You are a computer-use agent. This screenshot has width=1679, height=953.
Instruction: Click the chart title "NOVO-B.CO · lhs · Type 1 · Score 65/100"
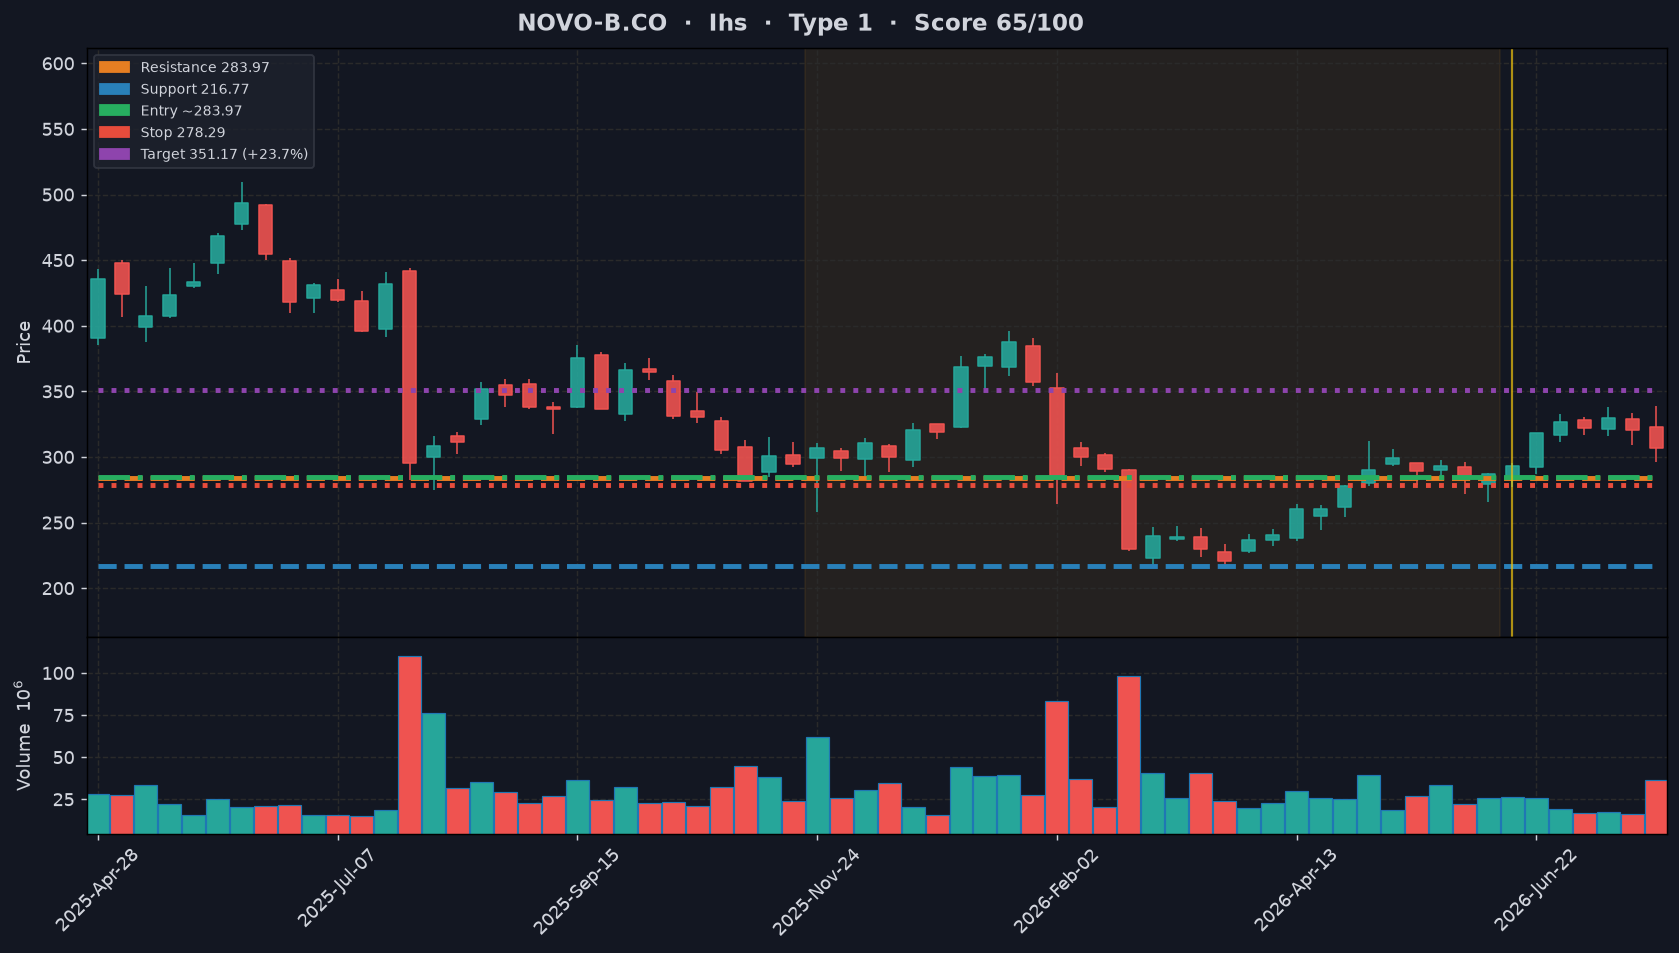coord(800,23)
